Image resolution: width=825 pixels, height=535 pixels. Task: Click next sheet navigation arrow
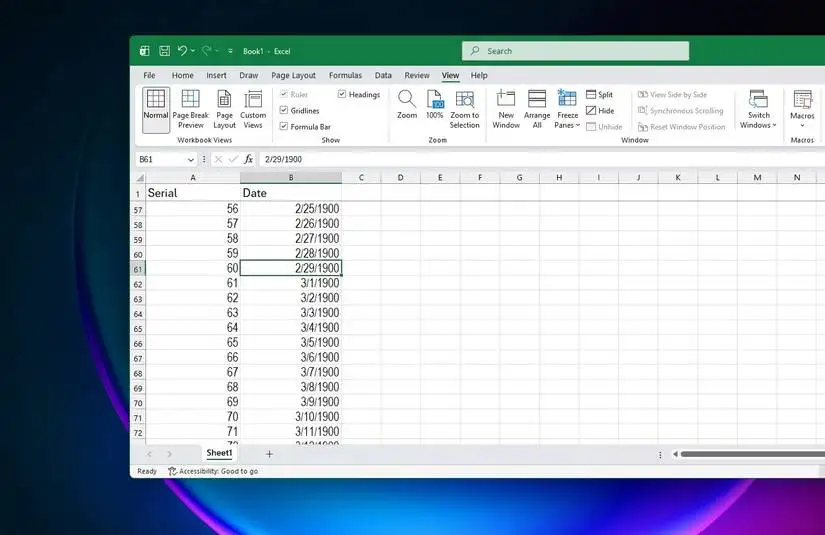click(169, 454)
